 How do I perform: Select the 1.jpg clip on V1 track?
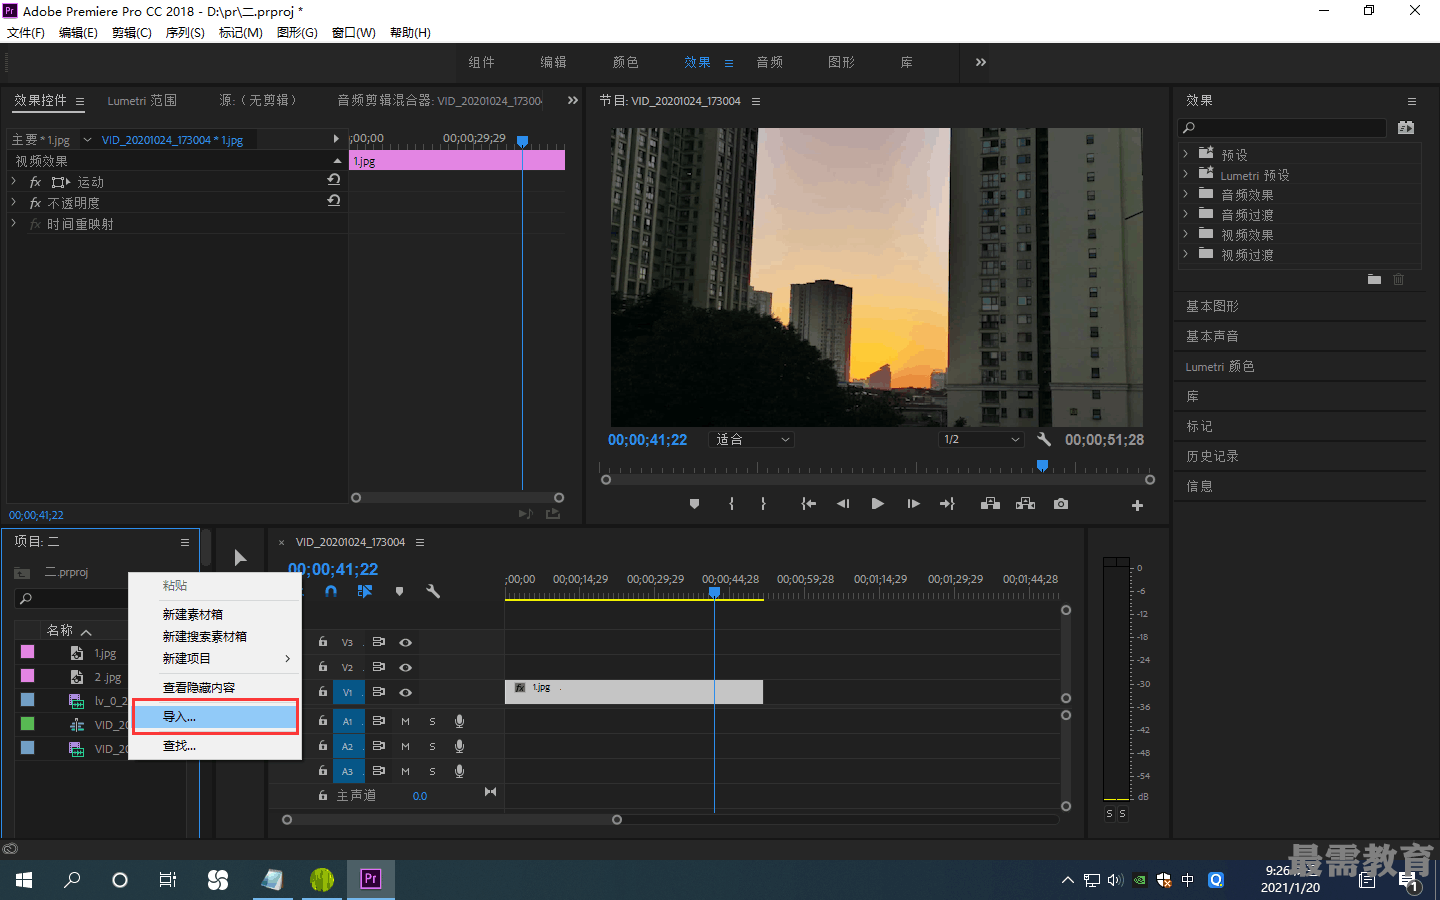tap(634, 692)
